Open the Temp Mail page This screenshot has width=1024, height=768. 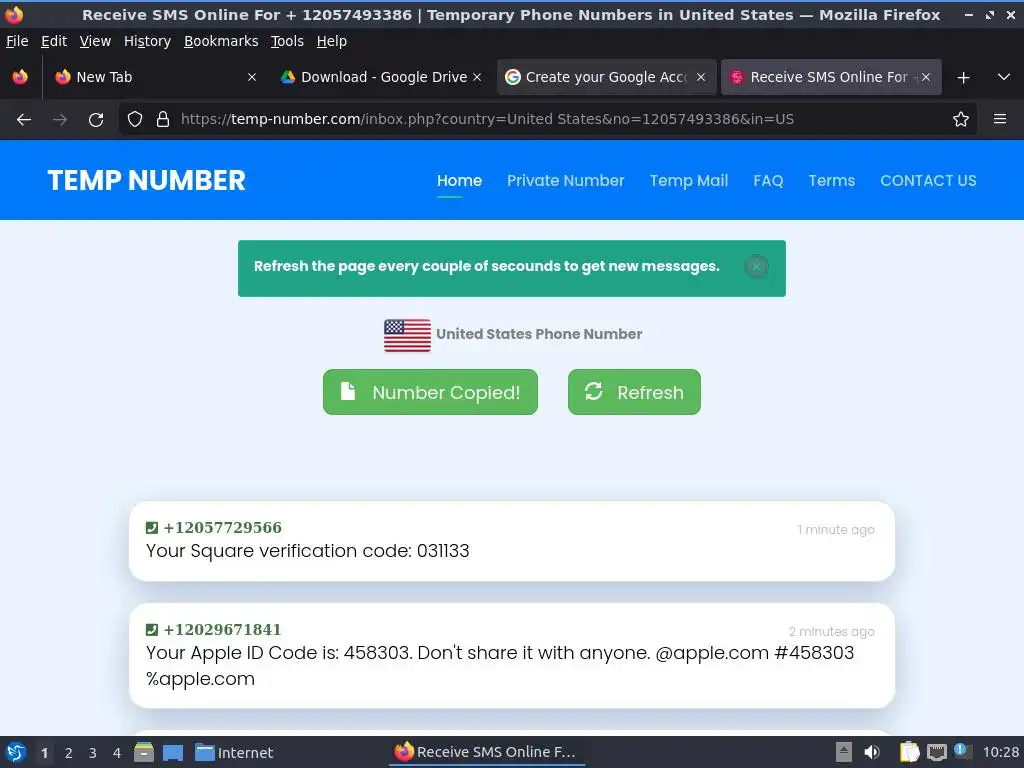tap(688, 181)
